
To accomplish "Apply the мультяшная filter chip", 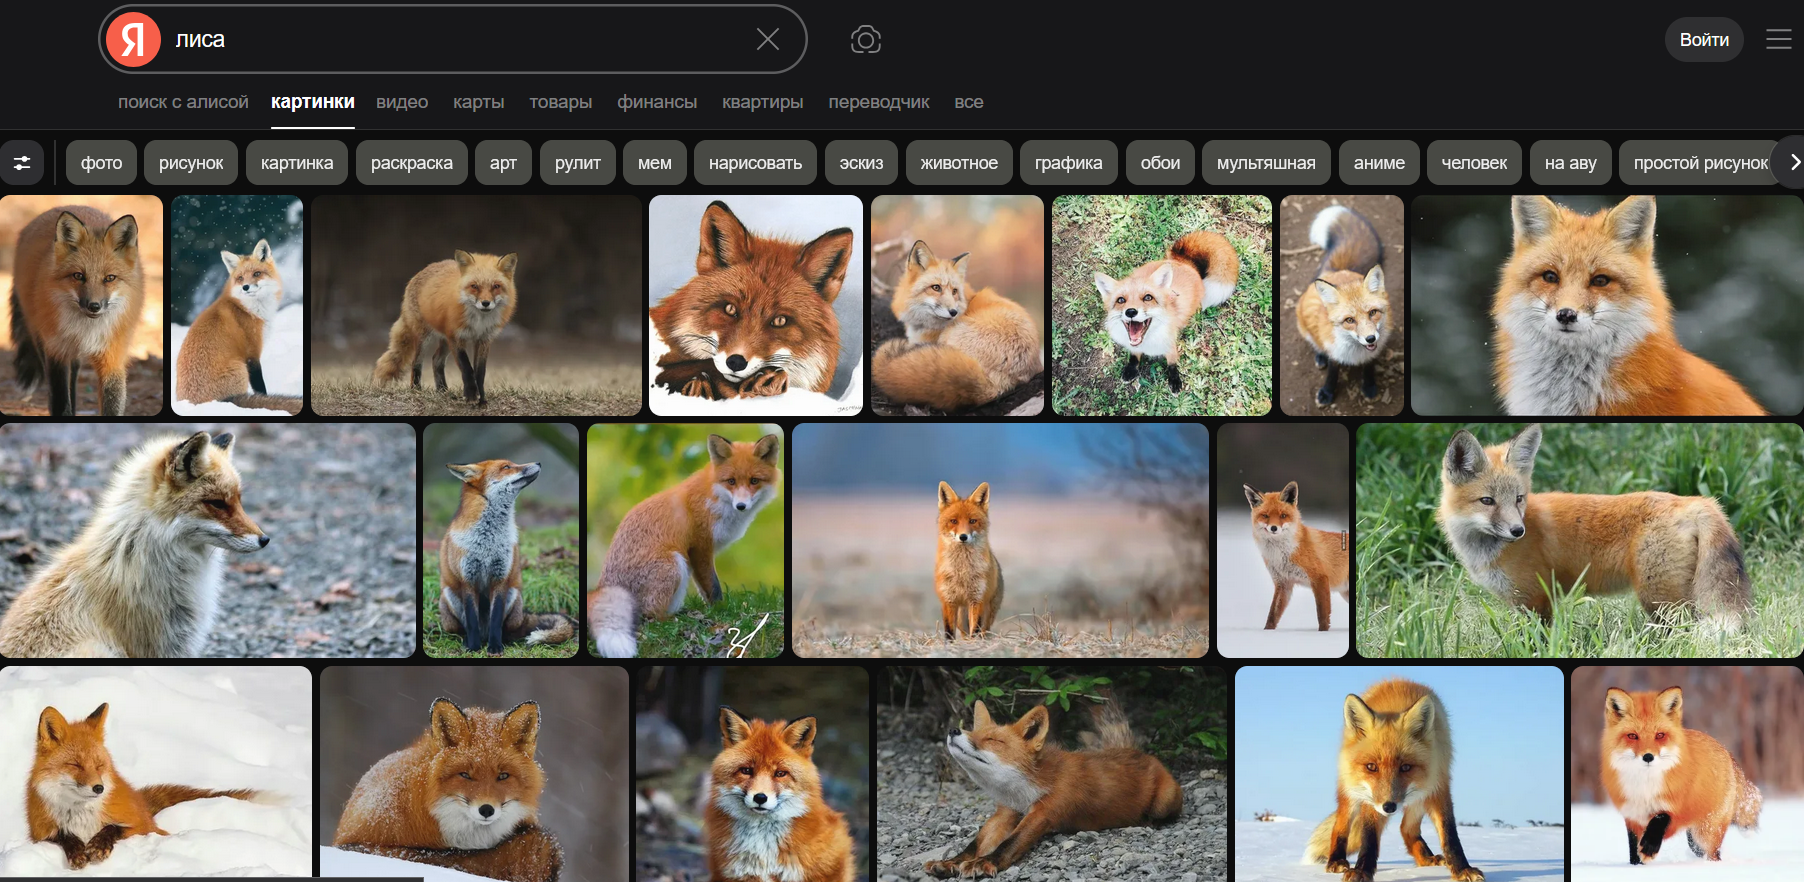I will click(1266, 162).
